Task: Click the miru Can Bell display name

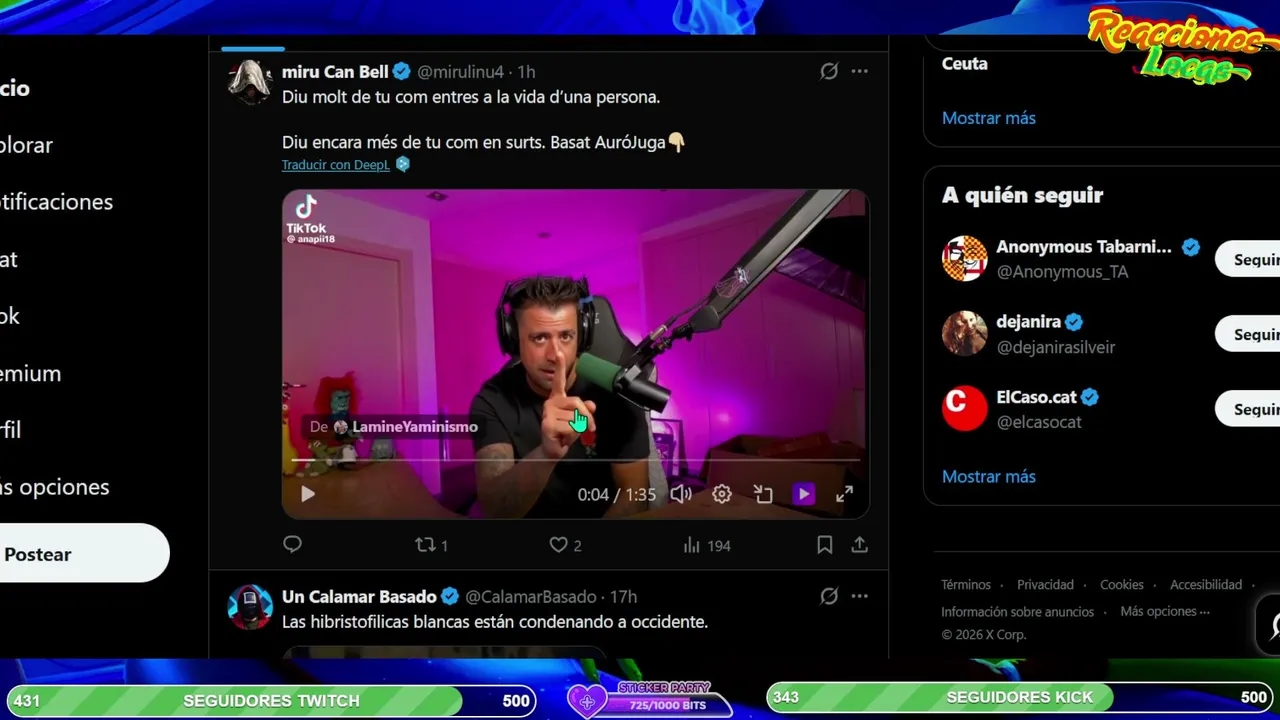Action: [x=335, y=72]
